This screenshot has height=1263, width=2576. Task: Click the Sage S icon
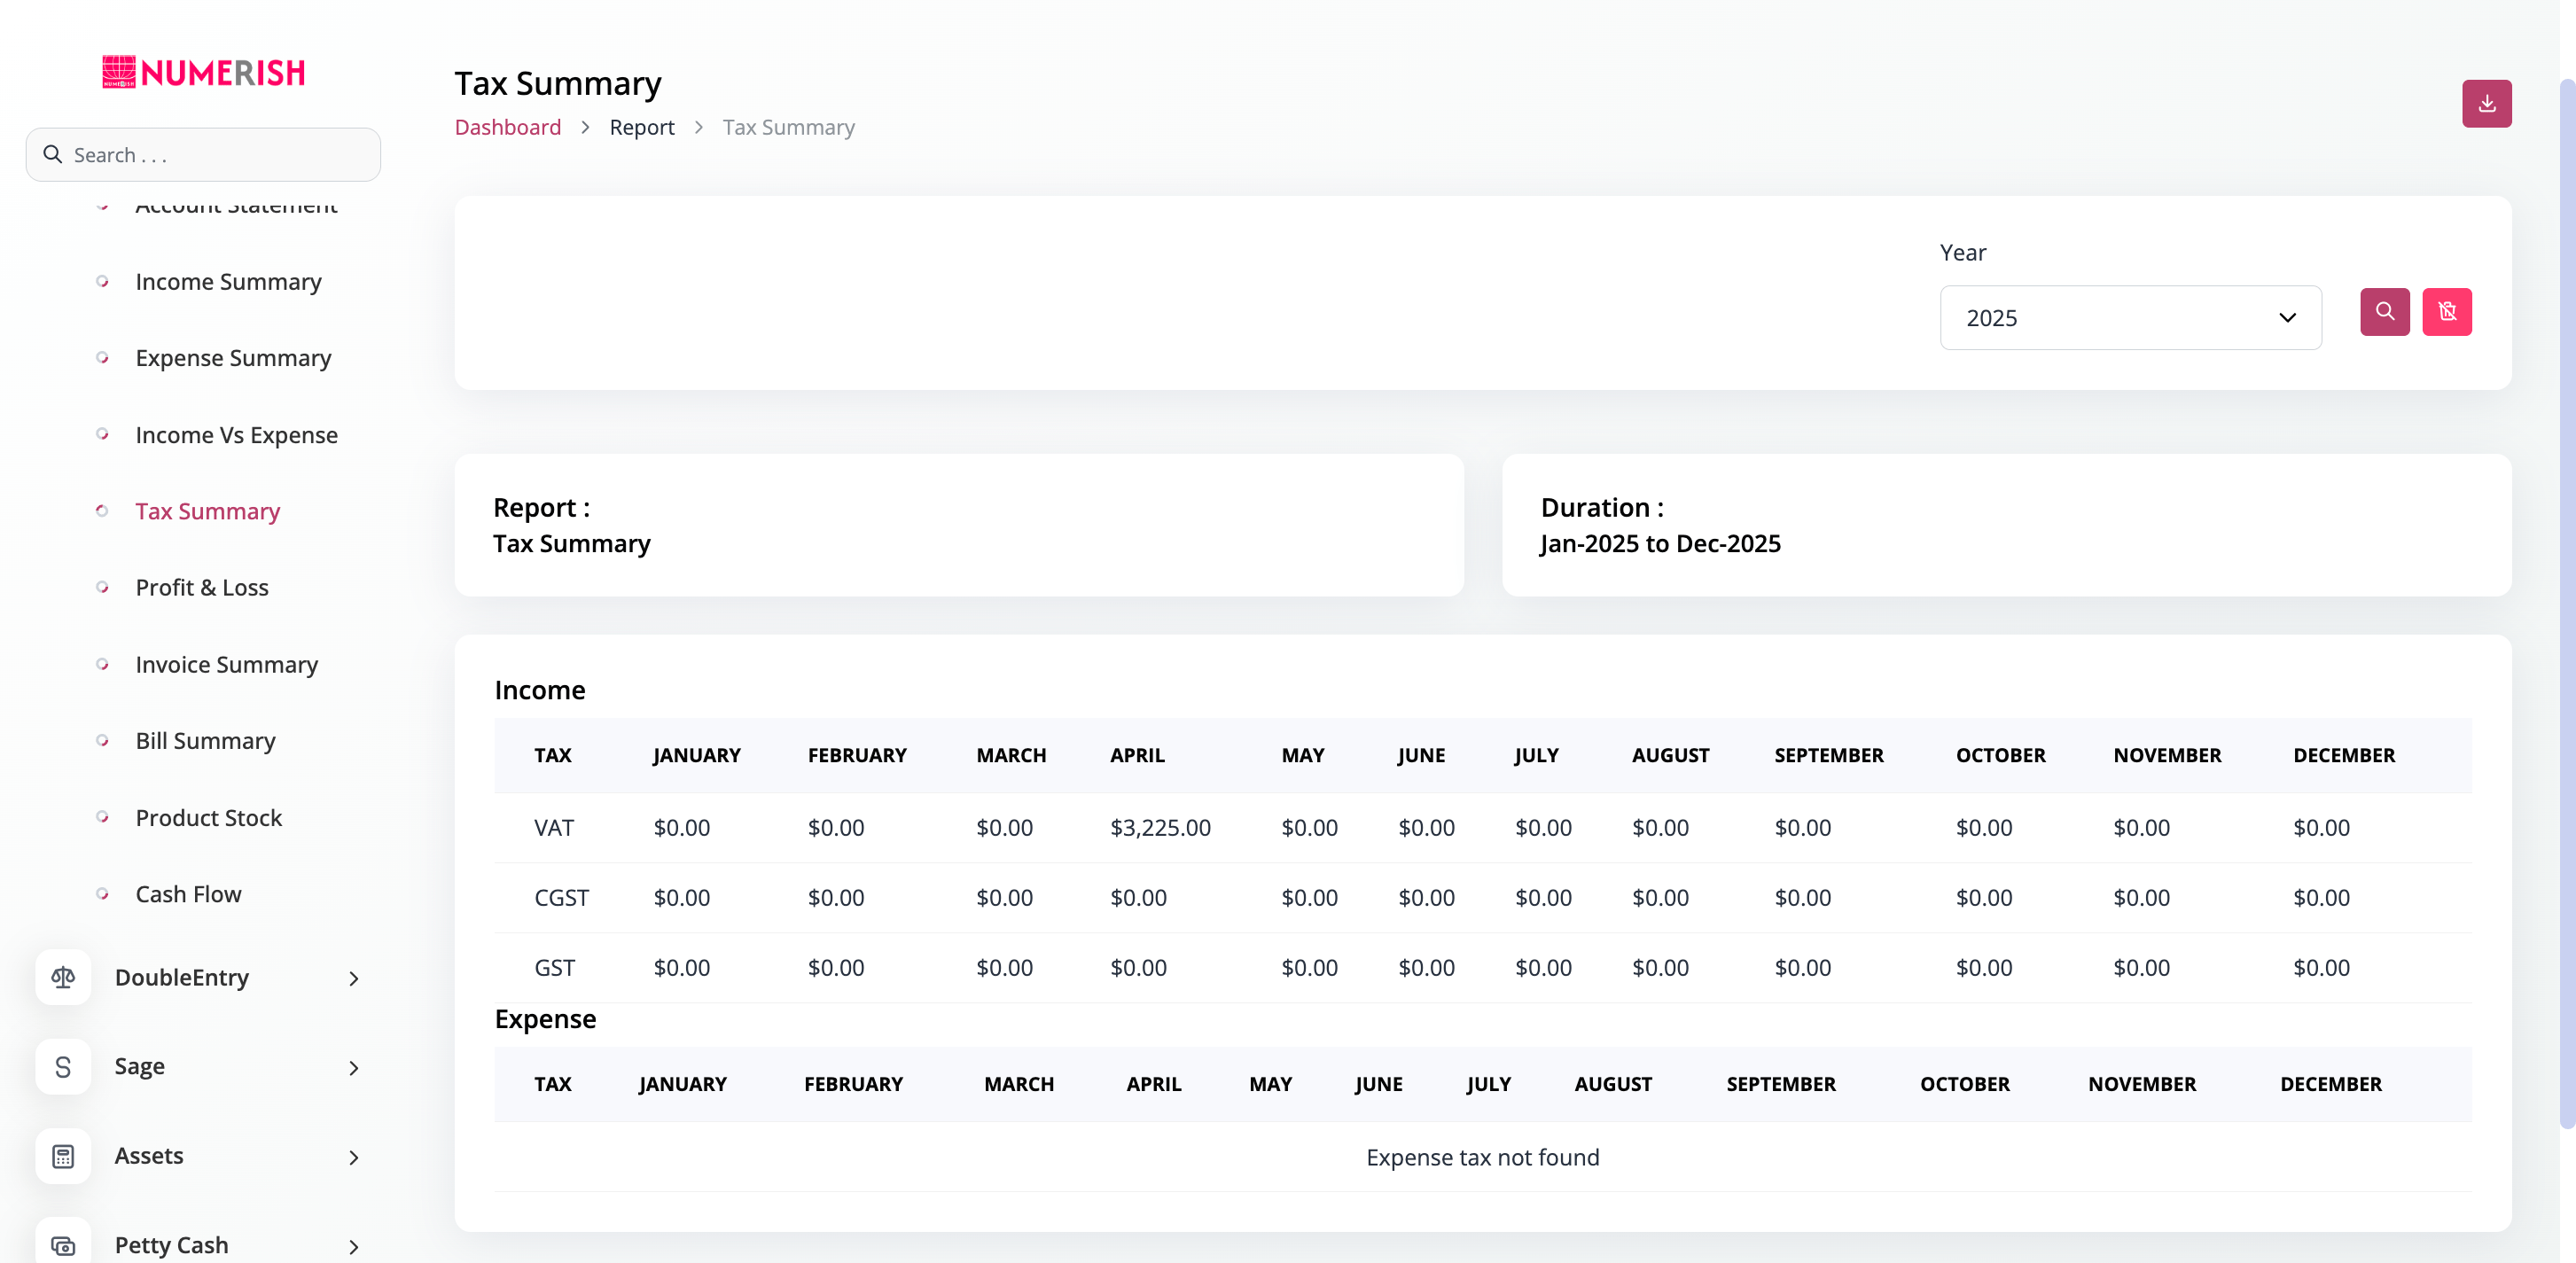point(63,1067)
